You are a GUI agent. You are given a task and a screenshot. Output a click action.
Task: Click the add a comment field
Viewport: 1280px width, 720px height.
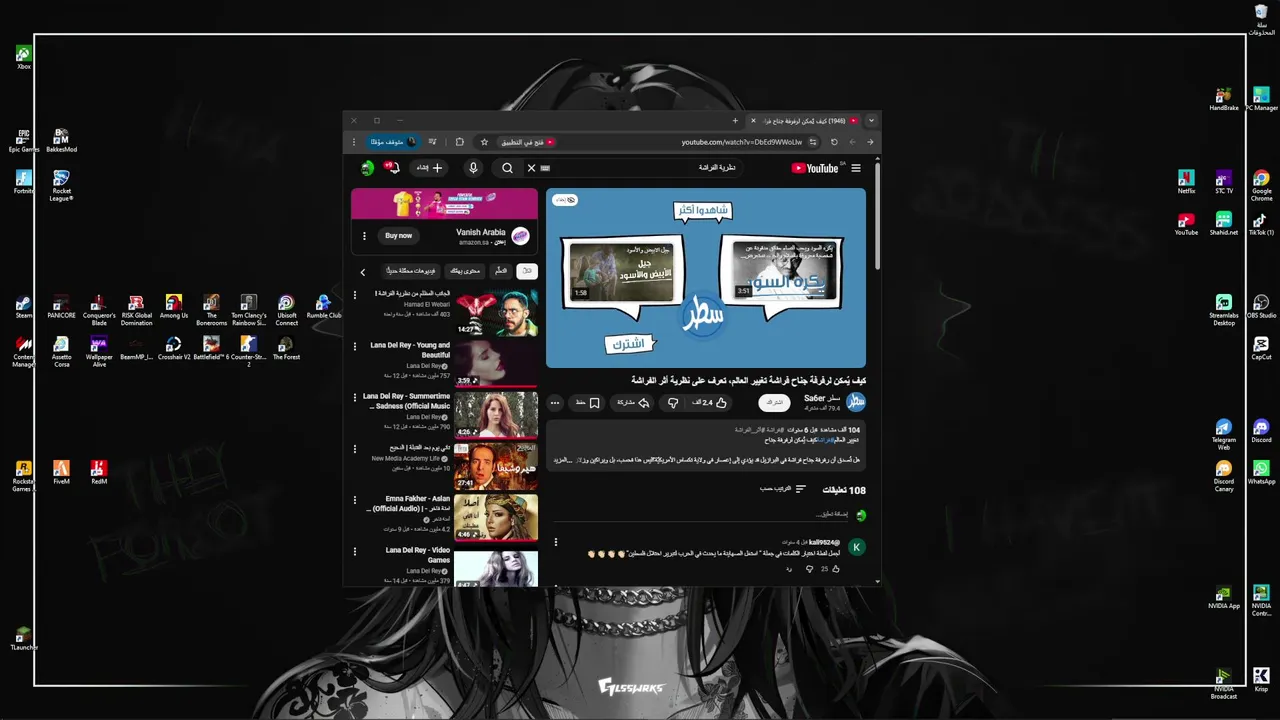pyautogui.click(x=700, y=515)
